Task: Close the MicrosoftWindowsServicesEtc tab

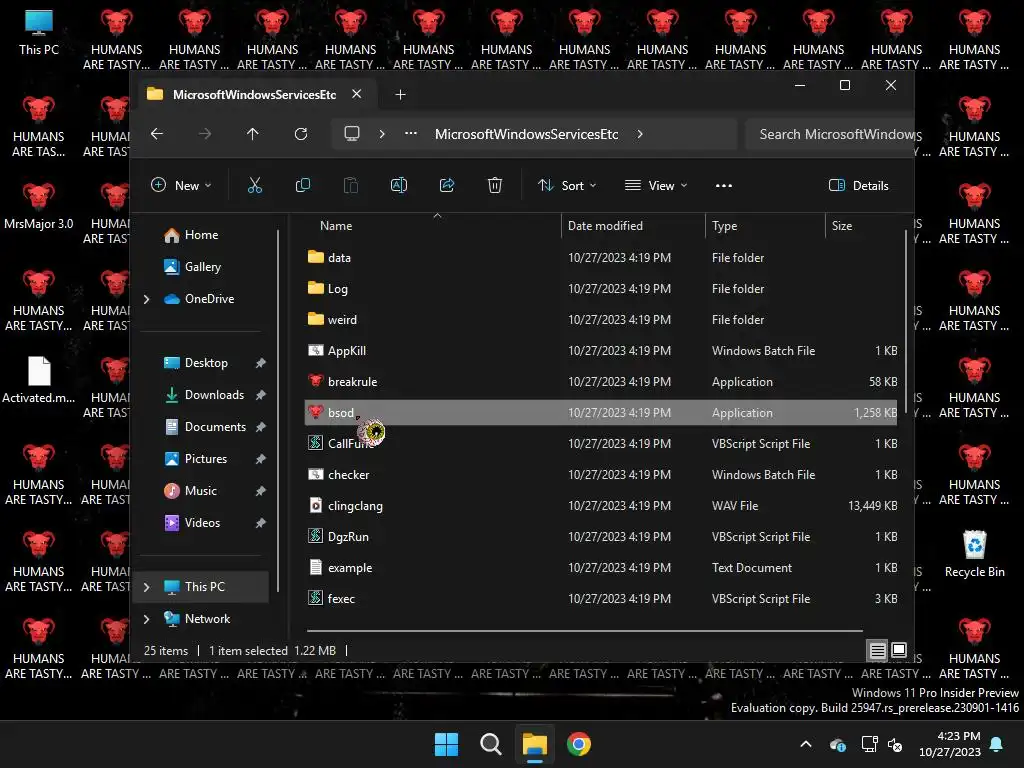Action: [357, 94]
